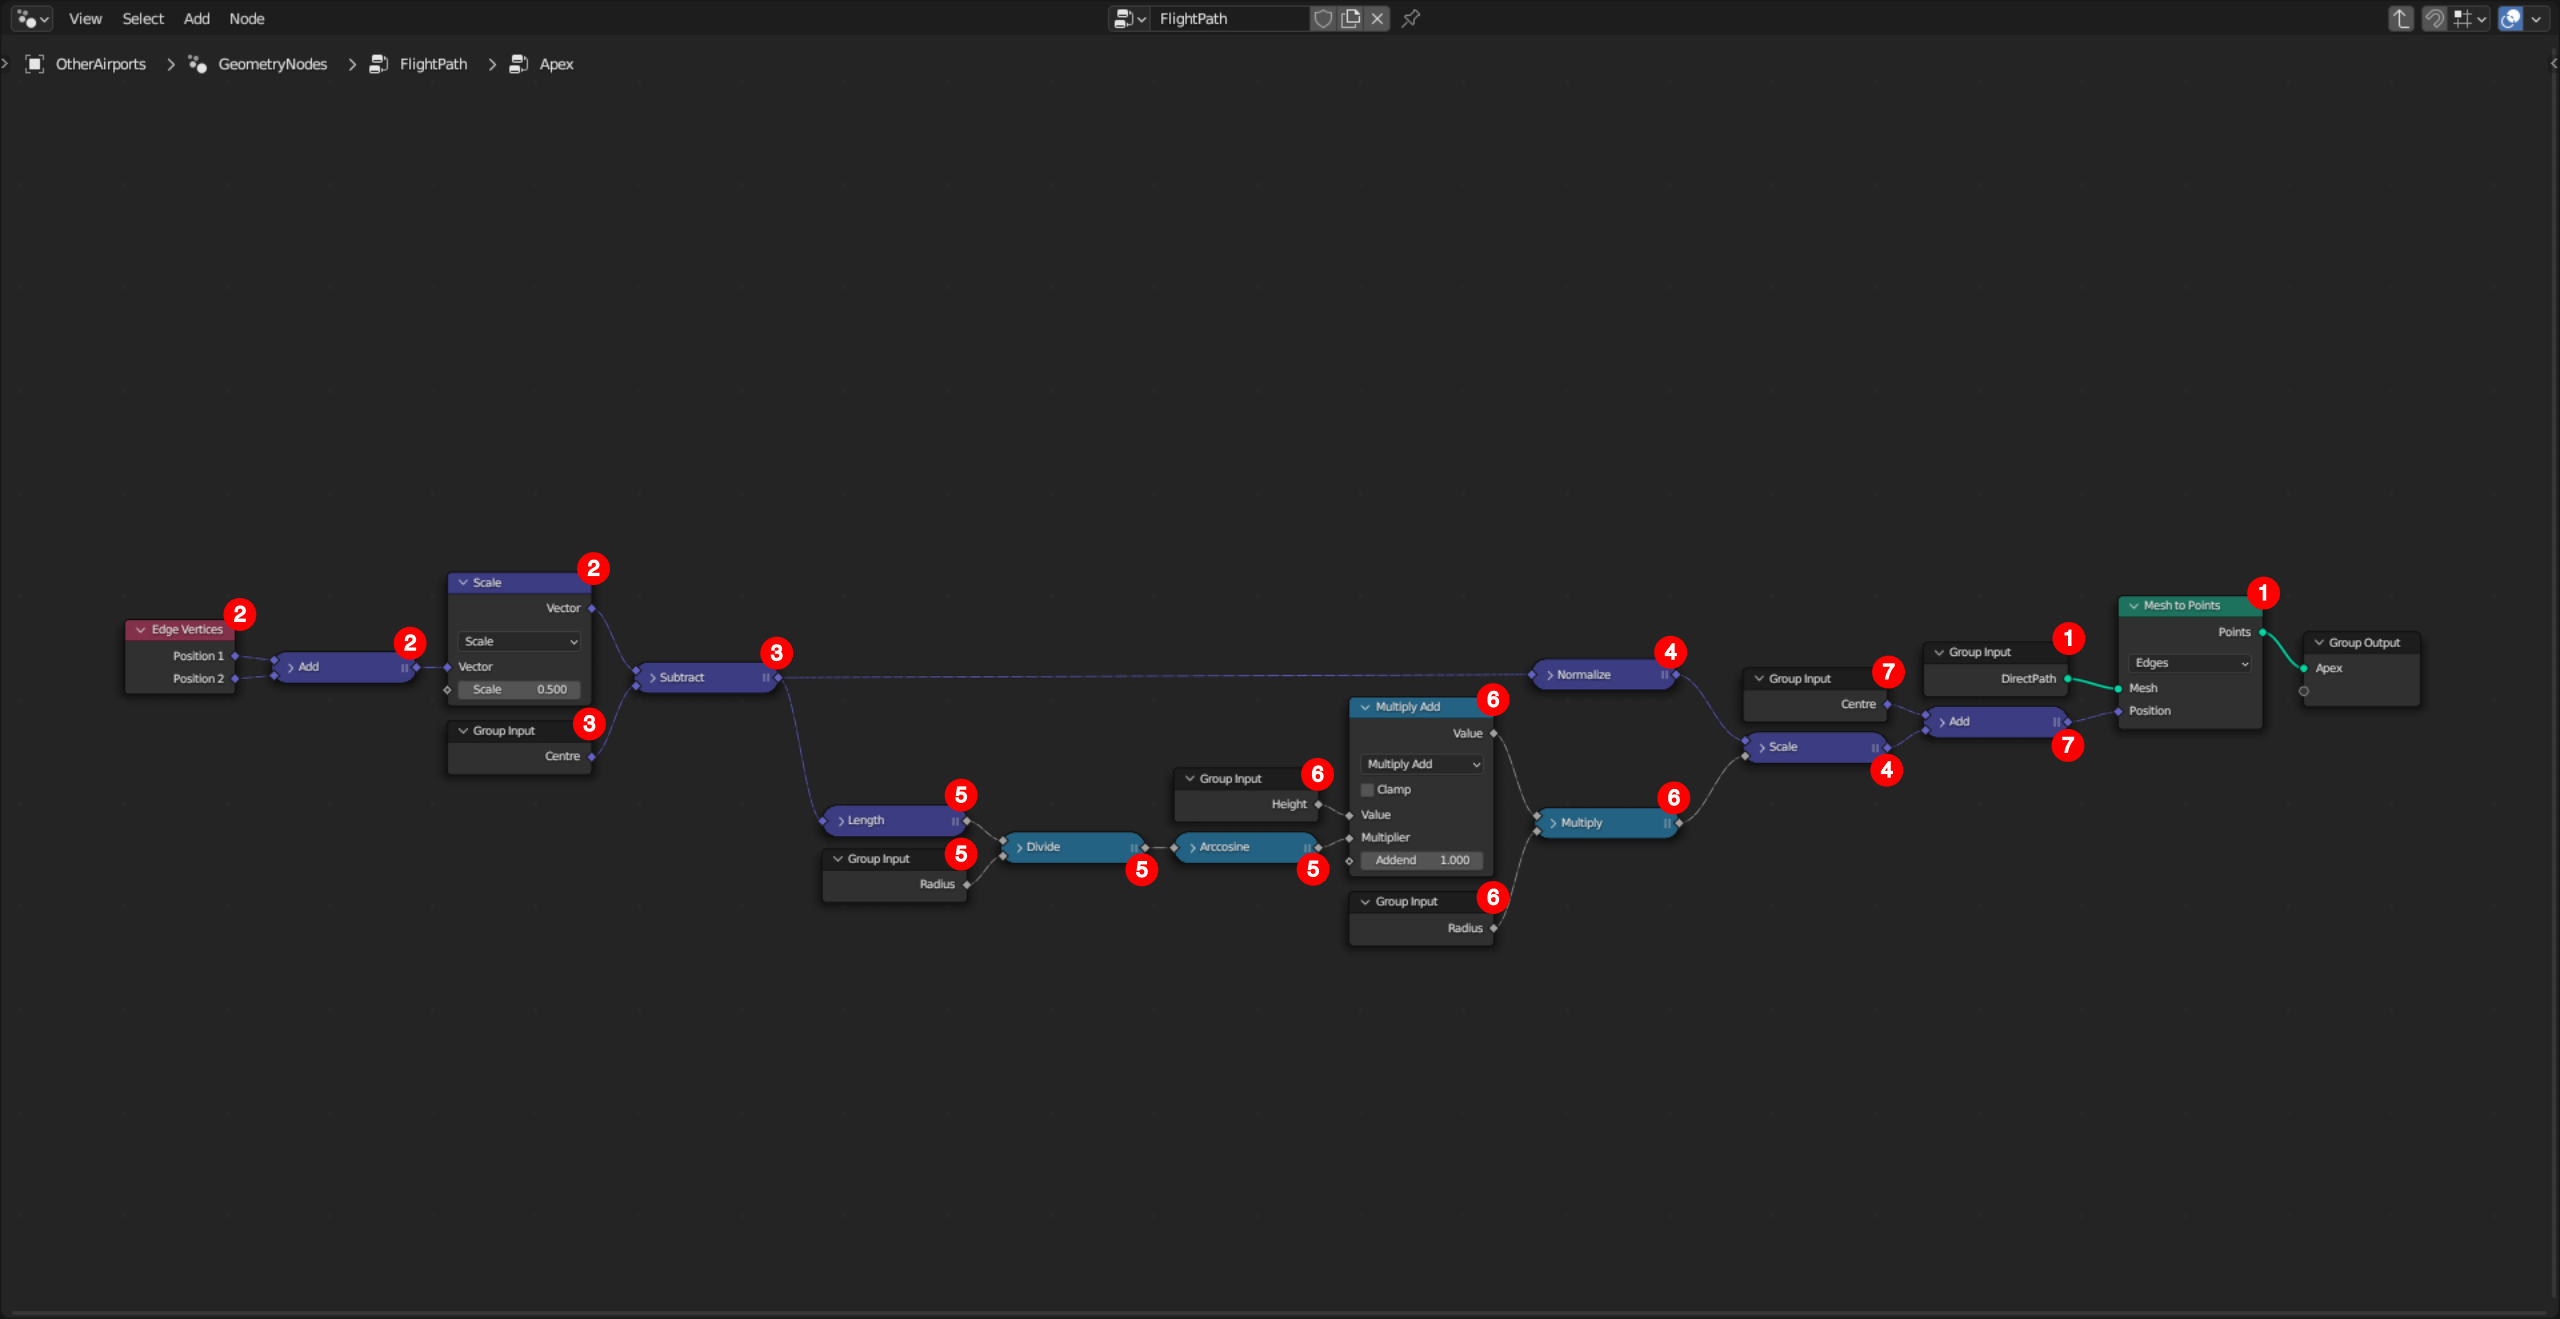Screen dimensions: 2560x1319
Task: Click the Apex breadcrumb node group icon
Action: coord(518,64)
